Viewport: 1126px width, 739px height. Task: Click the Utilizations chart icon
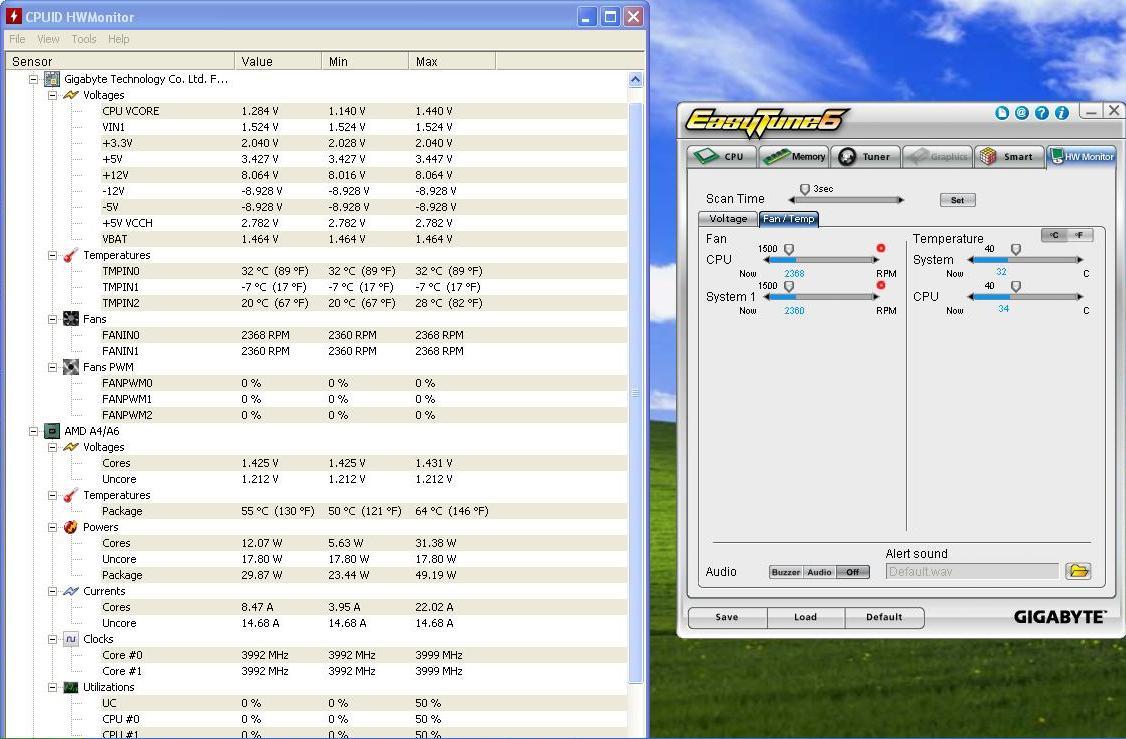[x=70, y=687]
